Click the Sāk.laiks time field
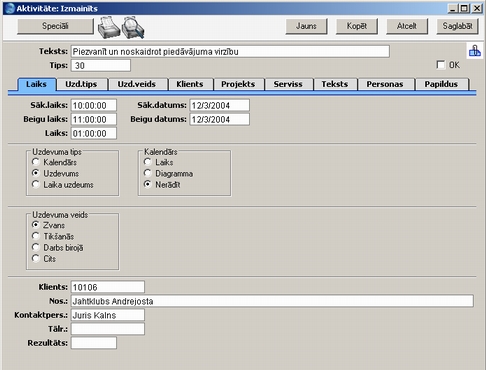 pos(94,105)
